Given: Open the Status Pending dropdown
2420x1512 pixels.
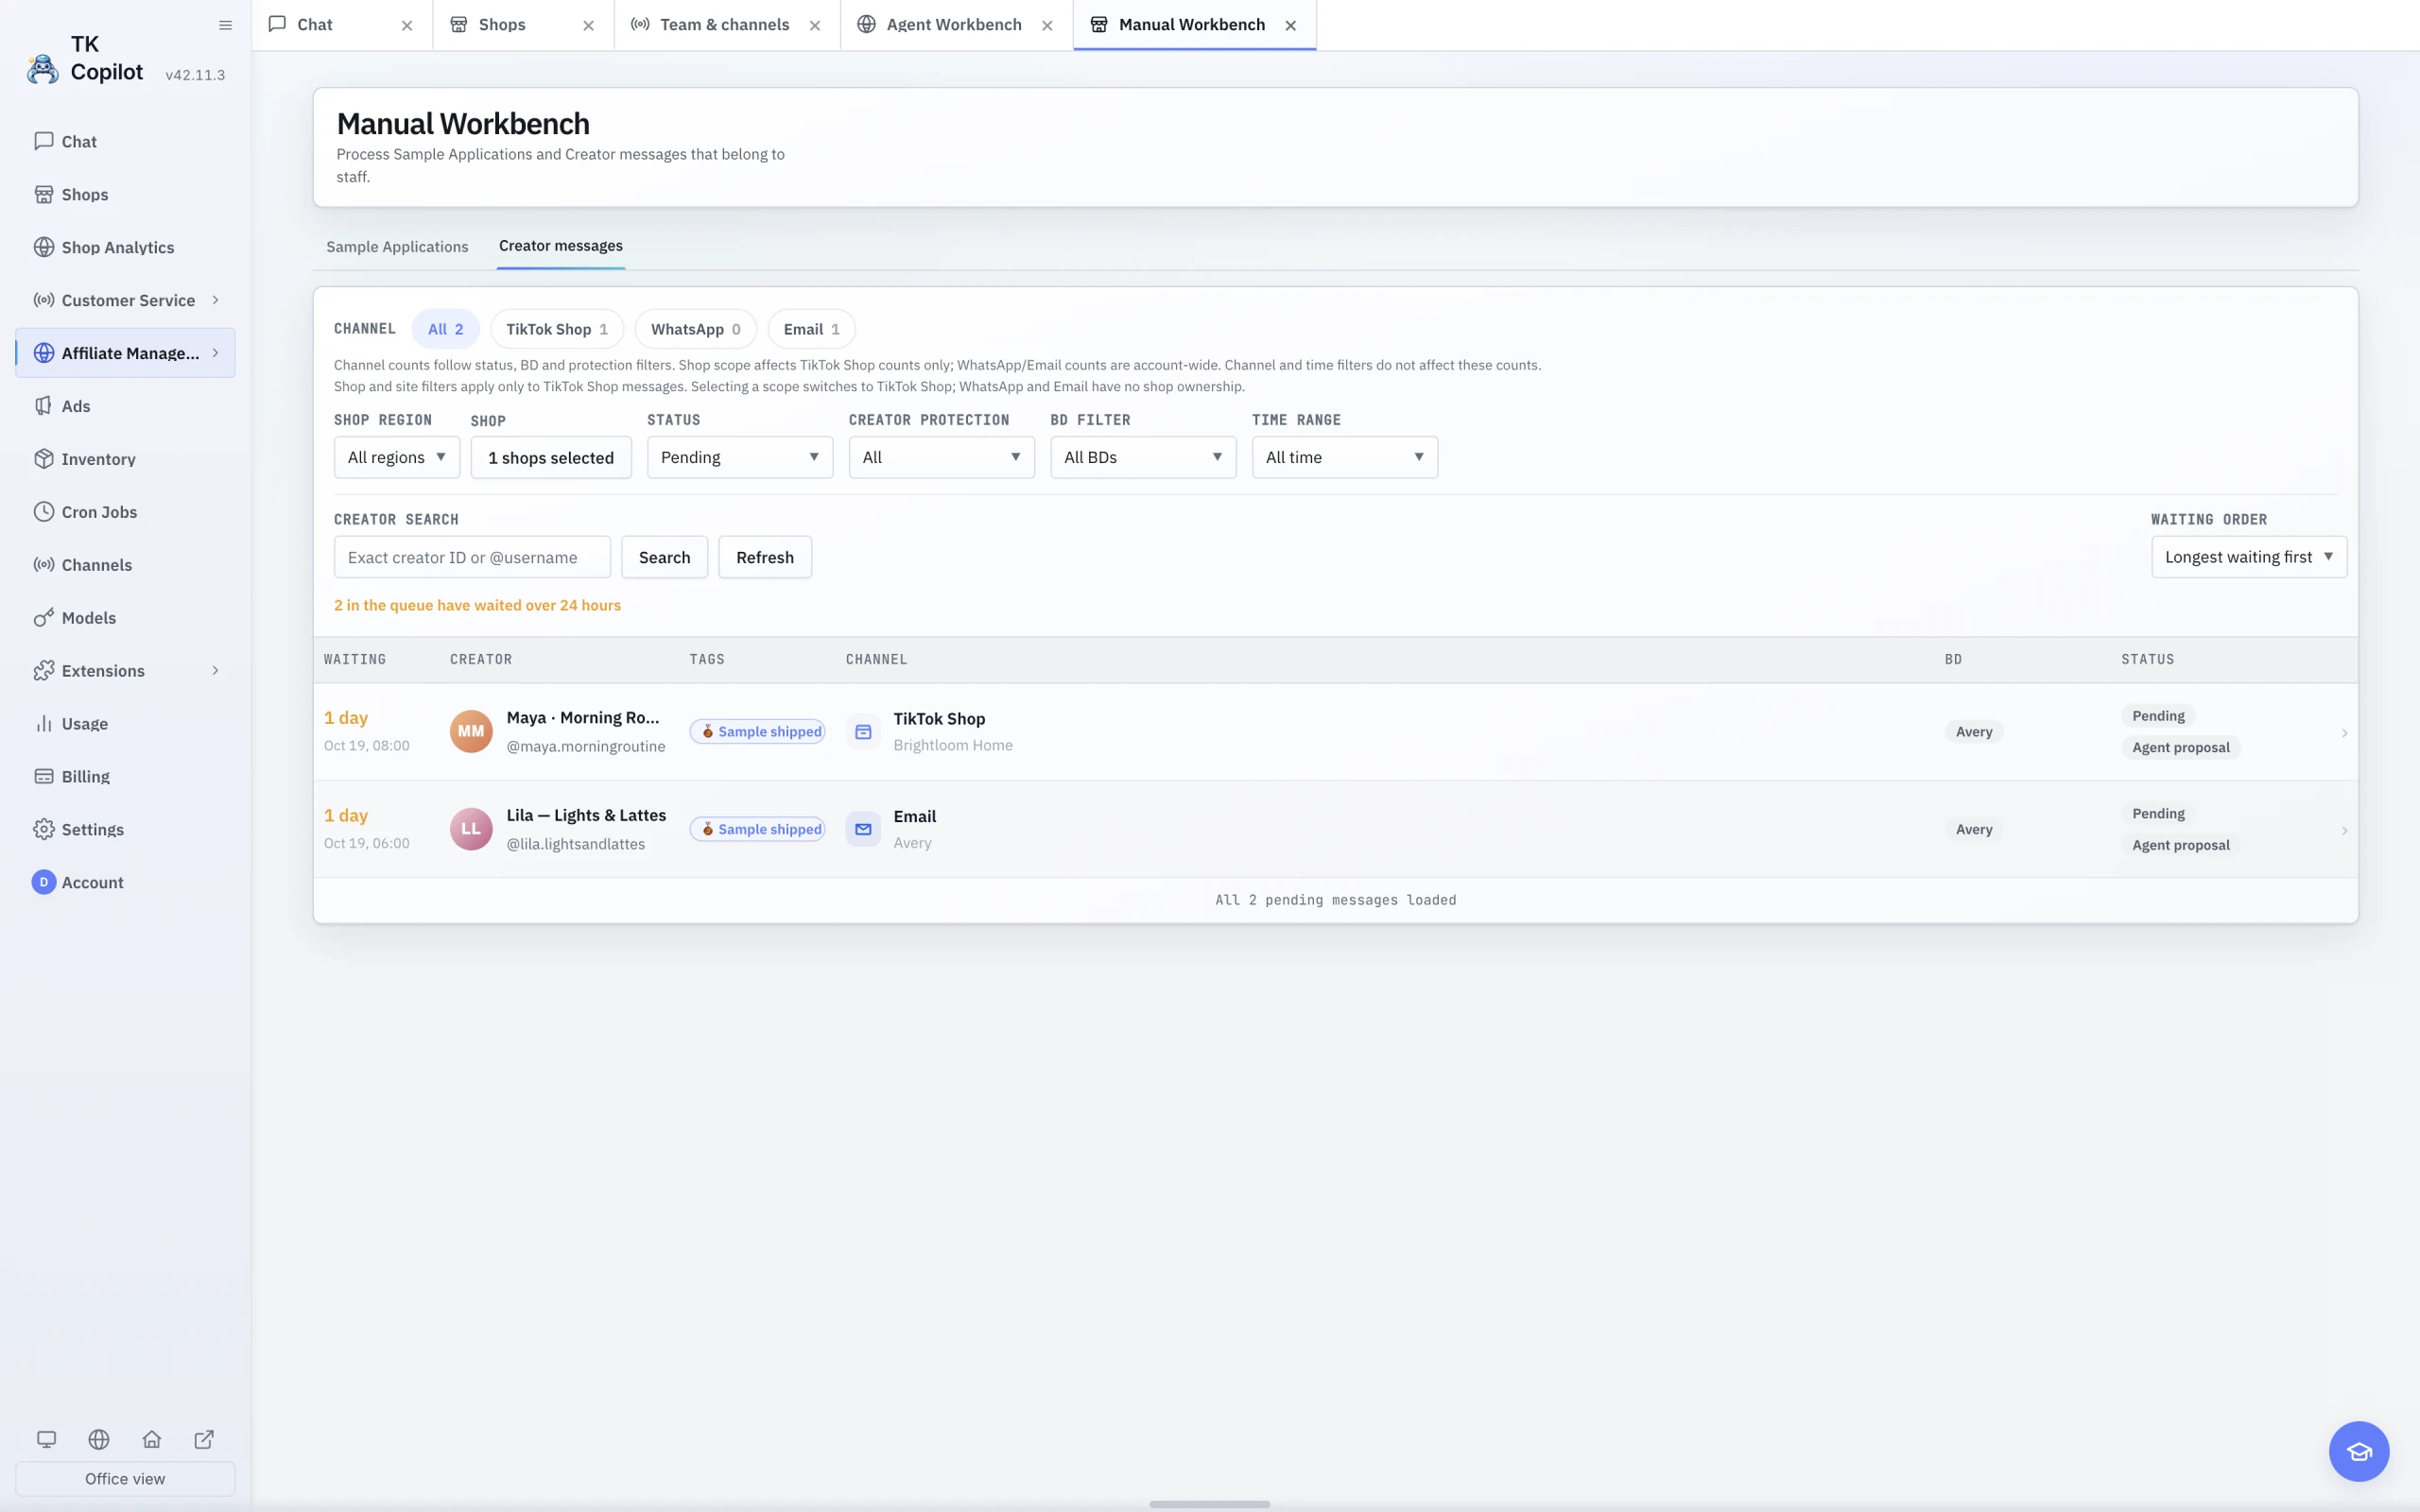Looking at the screenshot, I should [740, 457].
